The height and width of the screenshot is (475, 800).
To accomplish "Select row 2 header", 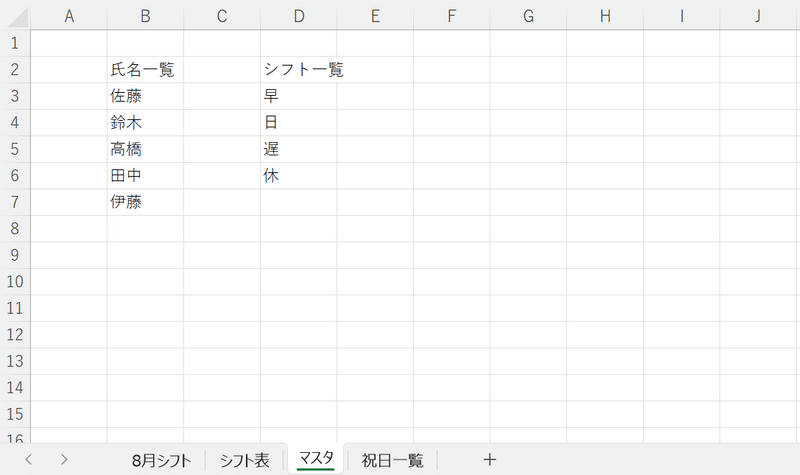I will pos(15,69).
